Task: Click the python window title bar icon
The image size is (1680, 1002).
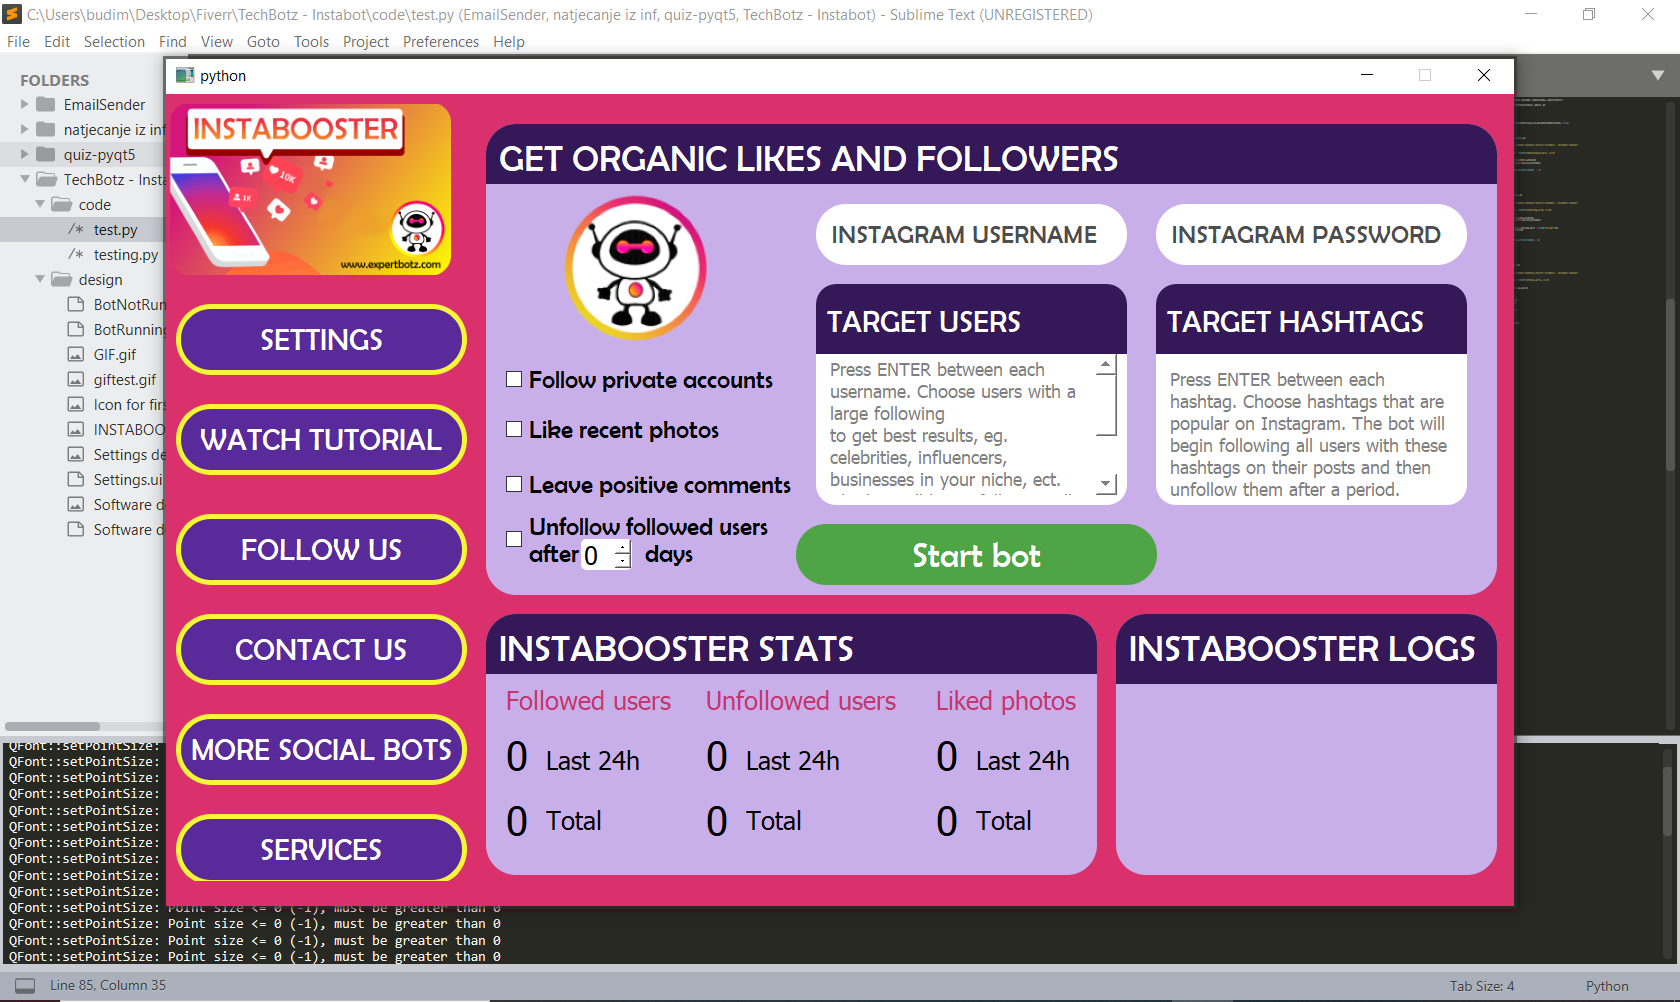Action: coord(185,75)
